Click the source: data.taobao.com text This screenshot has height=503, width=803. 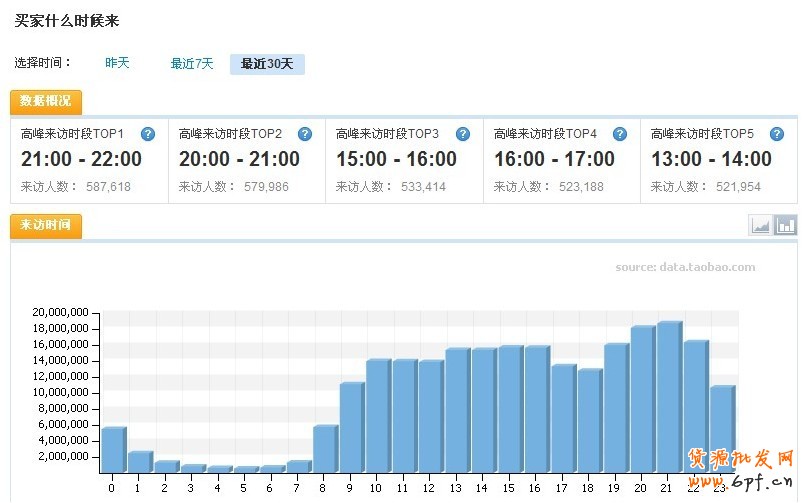click(x=685, y=267)
